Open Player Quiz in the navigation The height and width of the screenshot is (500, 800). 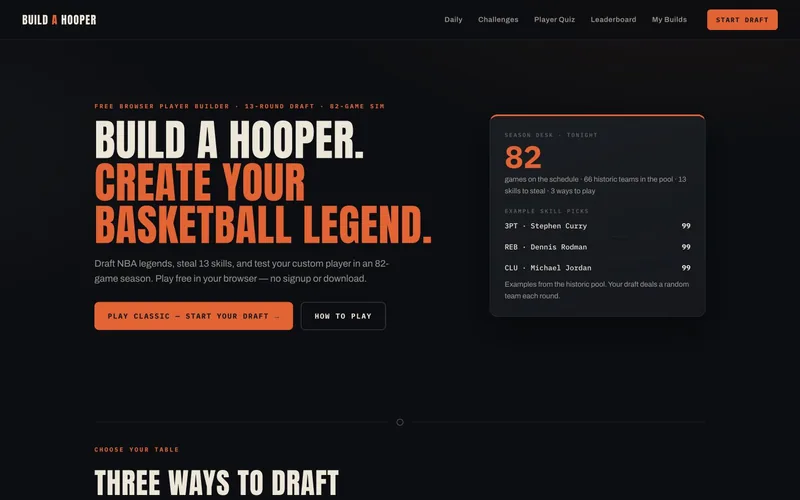click(554, 20)
